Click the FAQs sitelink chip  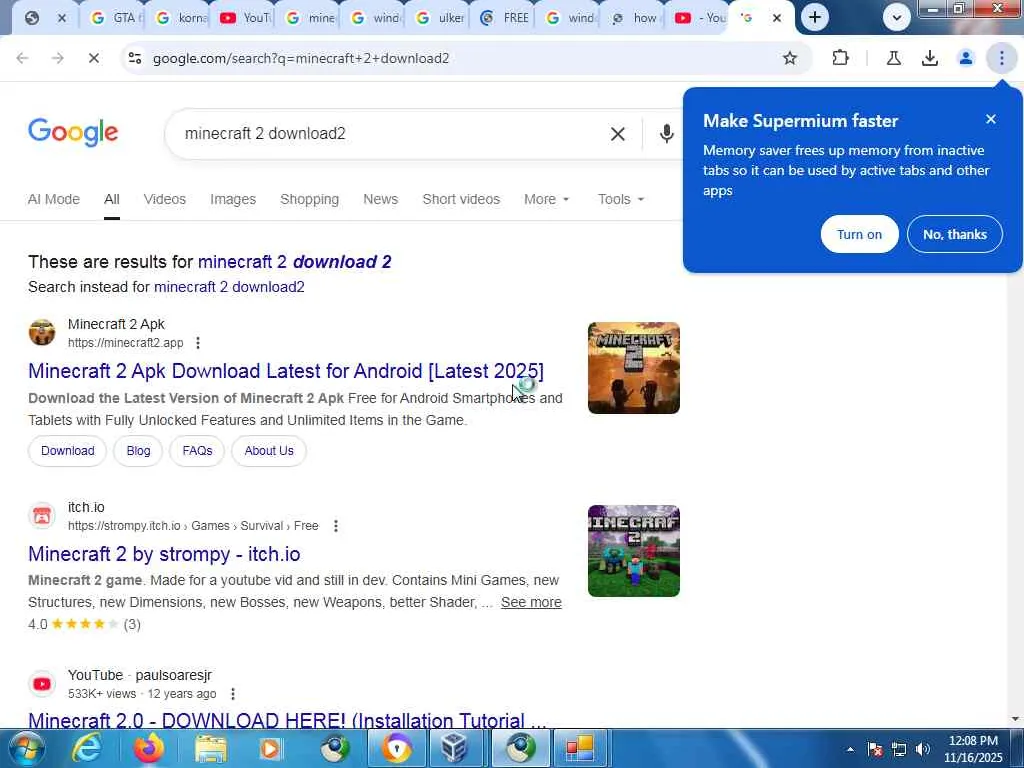pyautogui.click(x=197, y=451)
